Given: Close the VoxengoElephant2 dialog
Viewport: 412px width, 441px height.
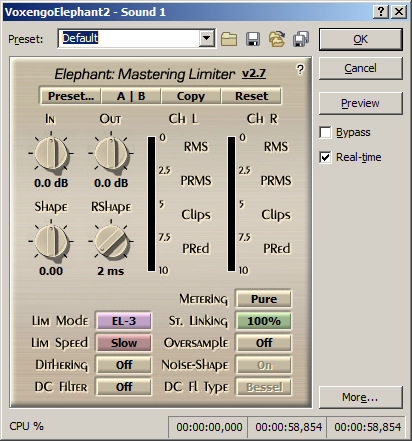Looking at the screenshot, I should pyautogui.click(x=399, y=12).
